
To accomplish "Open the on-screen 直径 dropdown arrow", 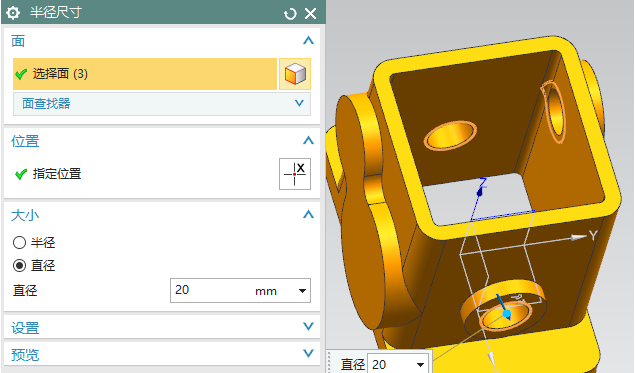I will (420, 364).
